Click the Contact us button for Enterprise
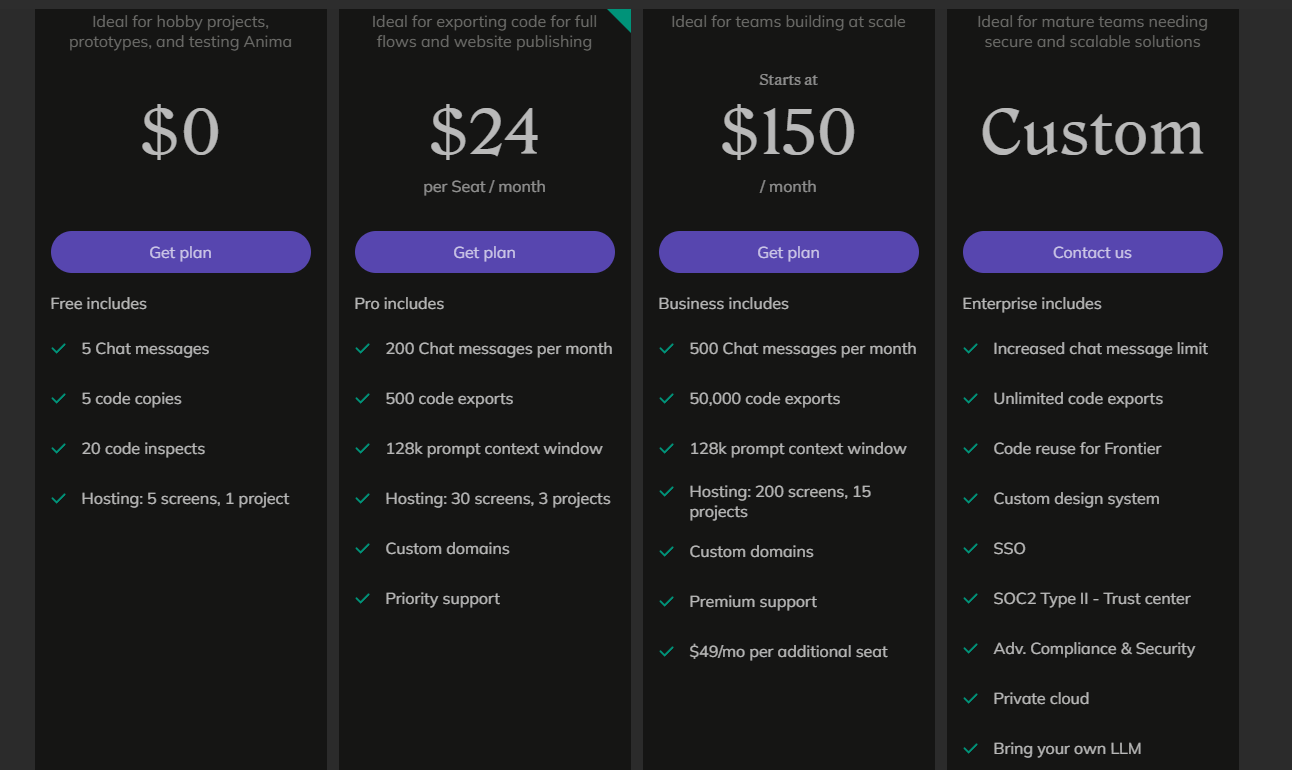This screenshot has height=770, width=1292. [x=1093, y=252]
